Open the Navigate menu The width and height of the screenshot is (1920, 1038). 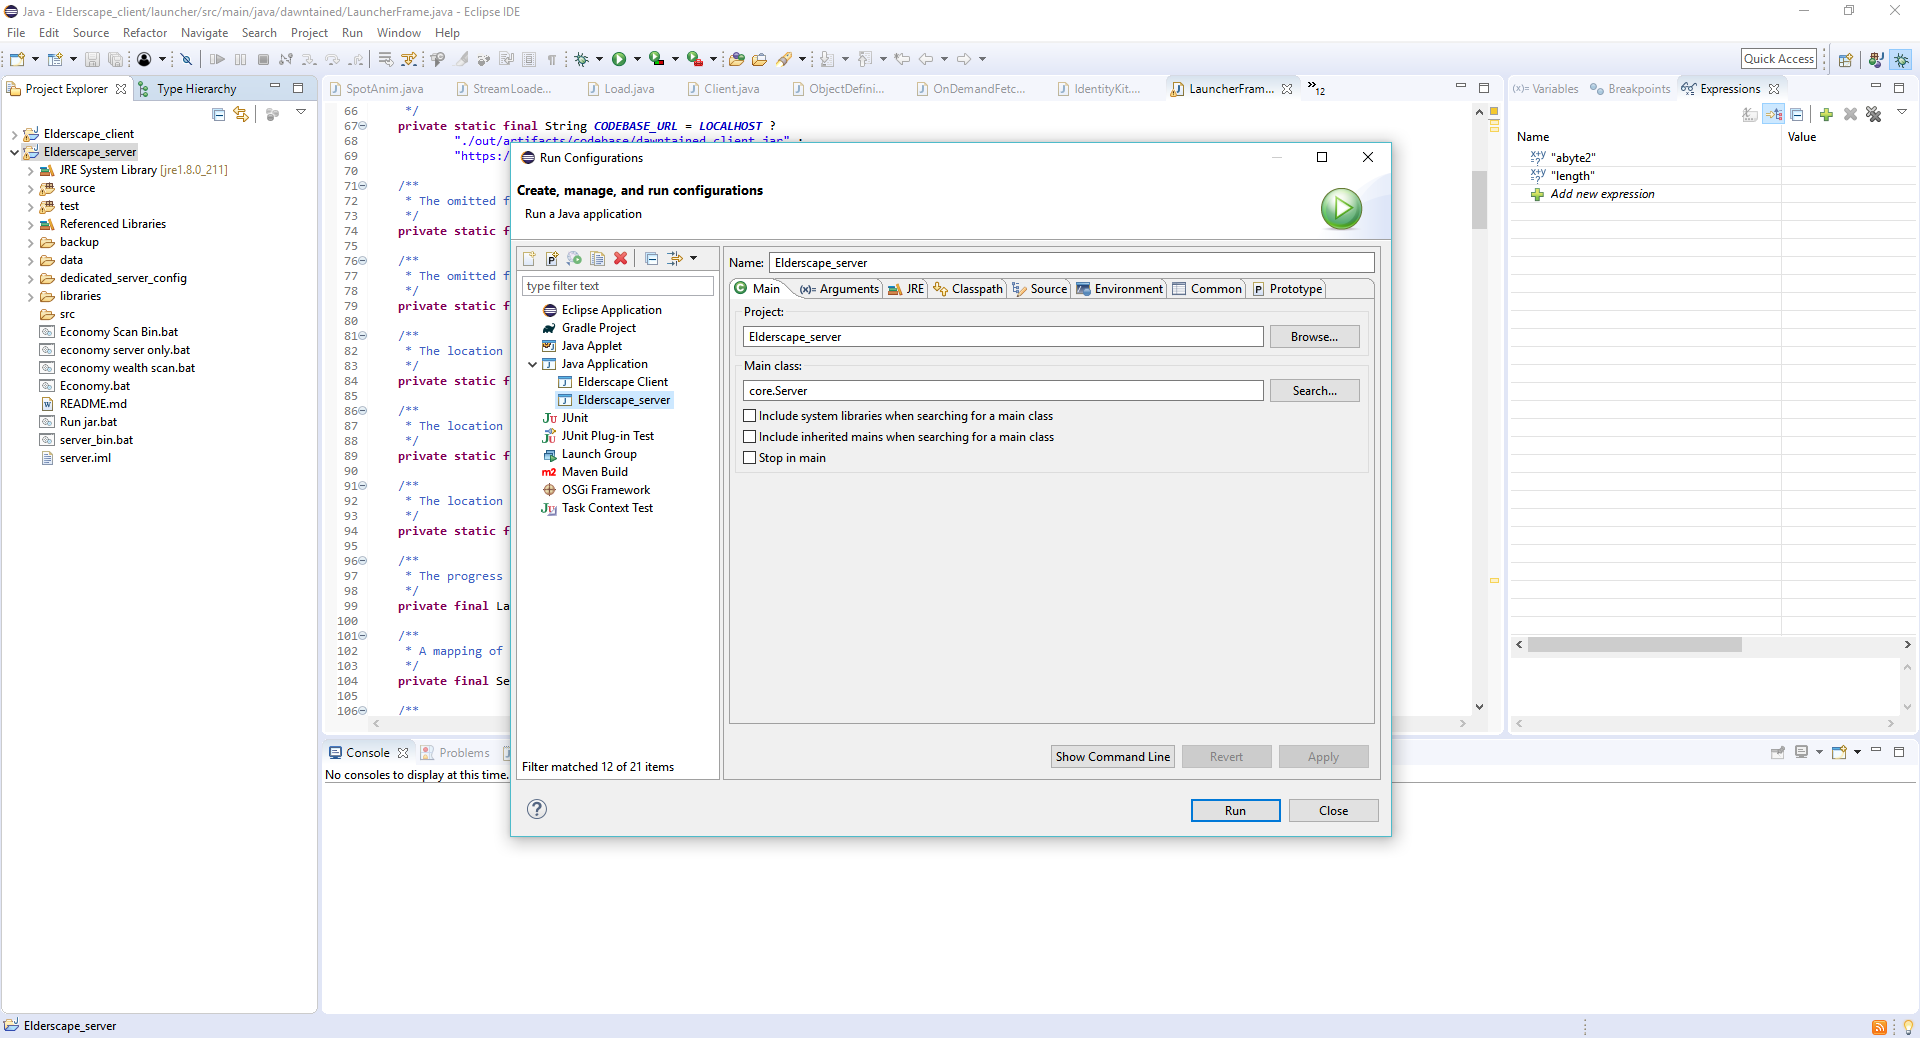click(205, 33)
